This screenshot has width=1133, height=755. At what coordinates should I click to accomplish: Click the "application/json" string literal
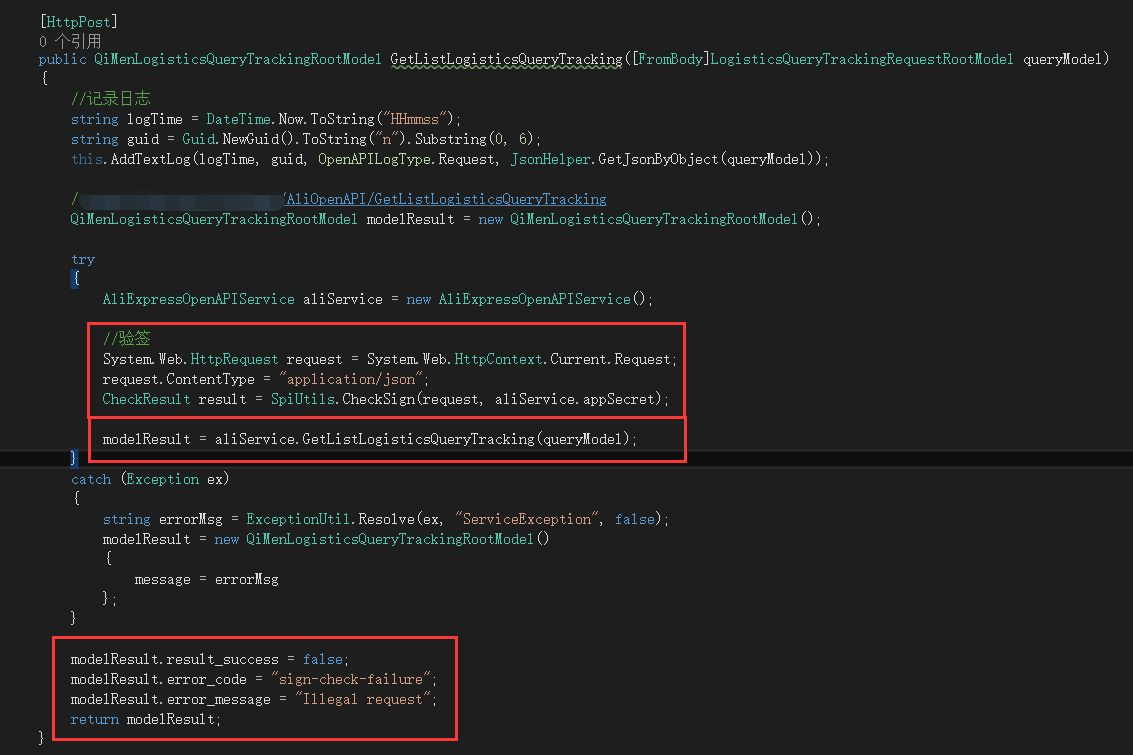(351, 379)
